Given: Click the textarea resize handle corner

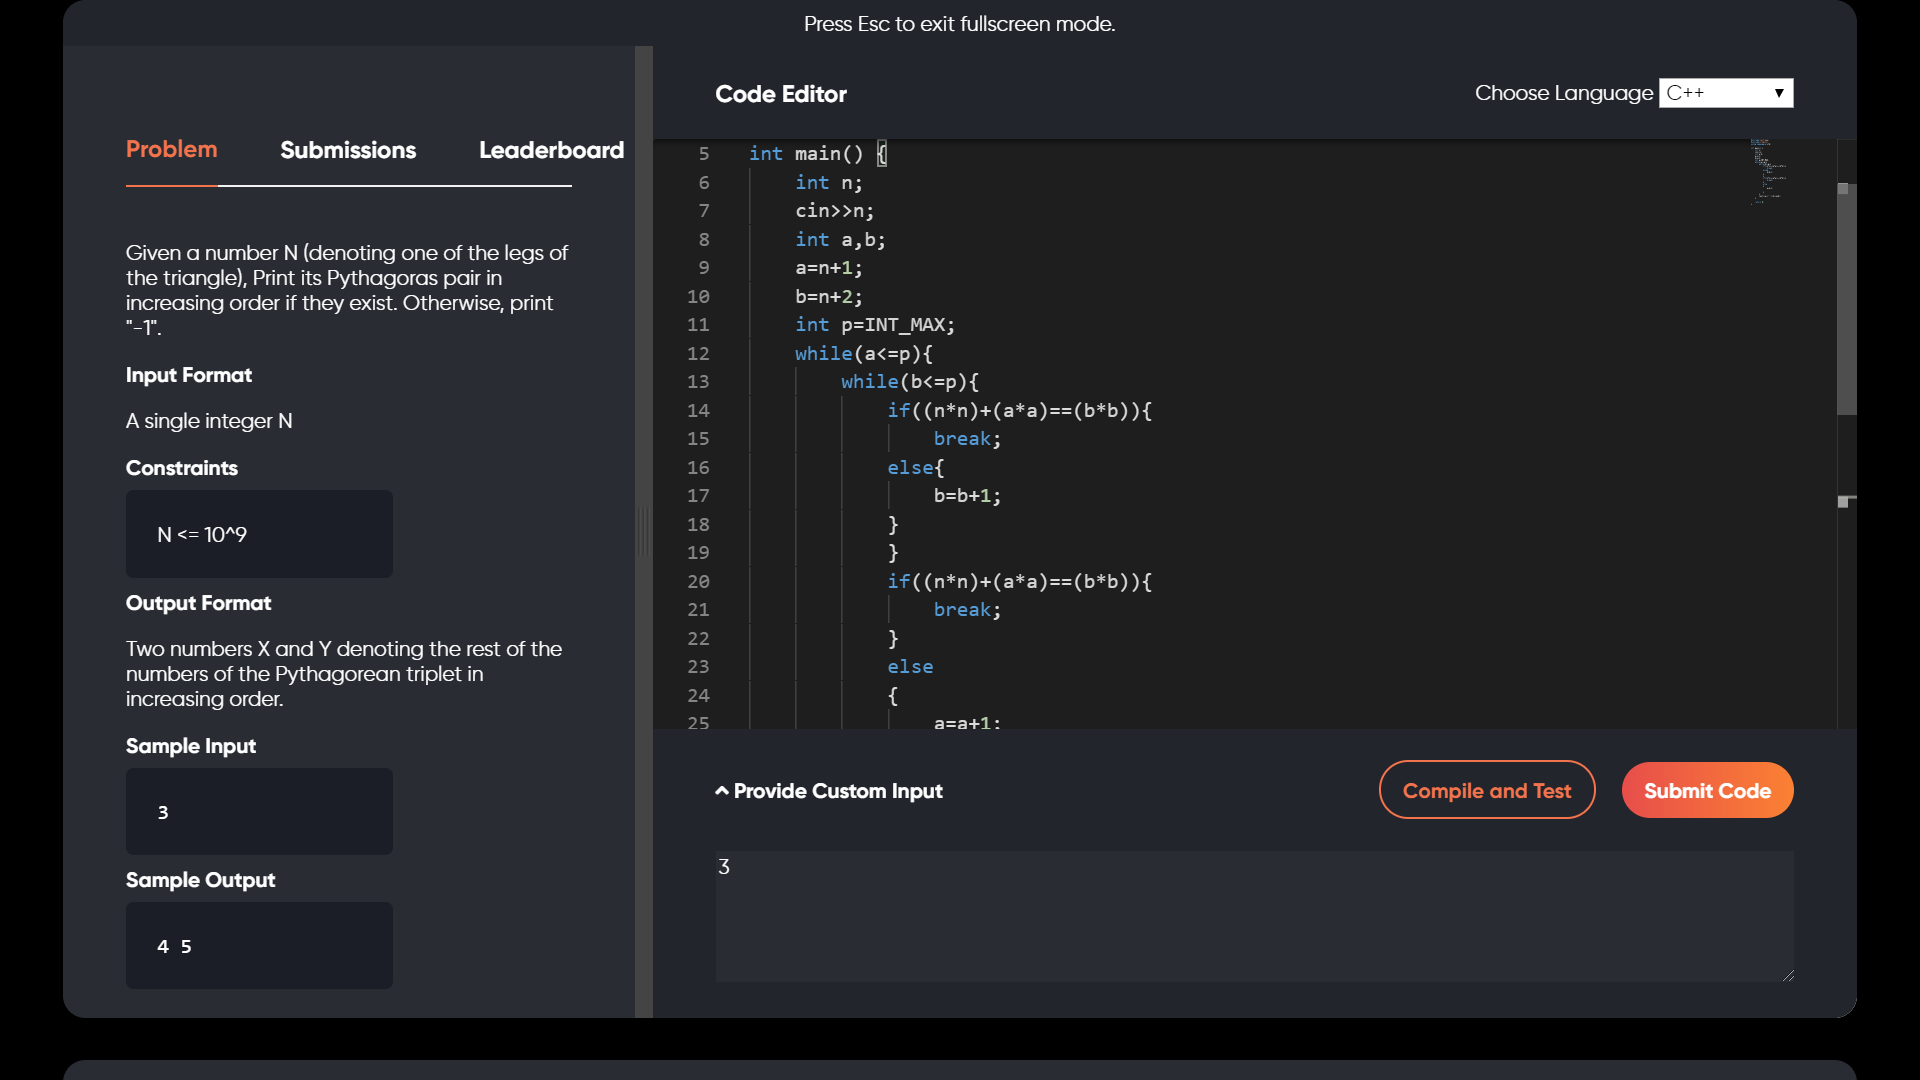Looking at the screenshot, I should 1788,975.
